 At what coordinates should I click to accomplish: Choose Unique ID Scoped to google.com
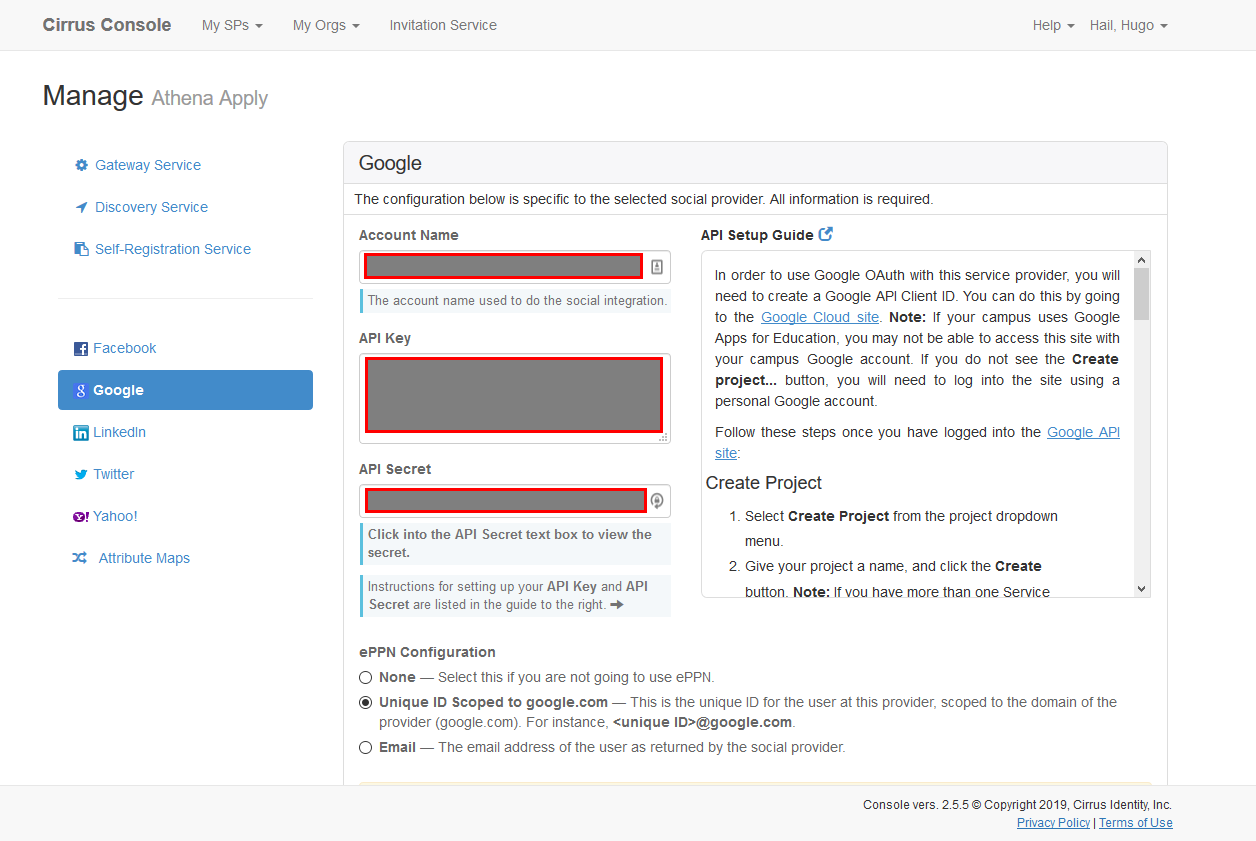pos(365,702)
